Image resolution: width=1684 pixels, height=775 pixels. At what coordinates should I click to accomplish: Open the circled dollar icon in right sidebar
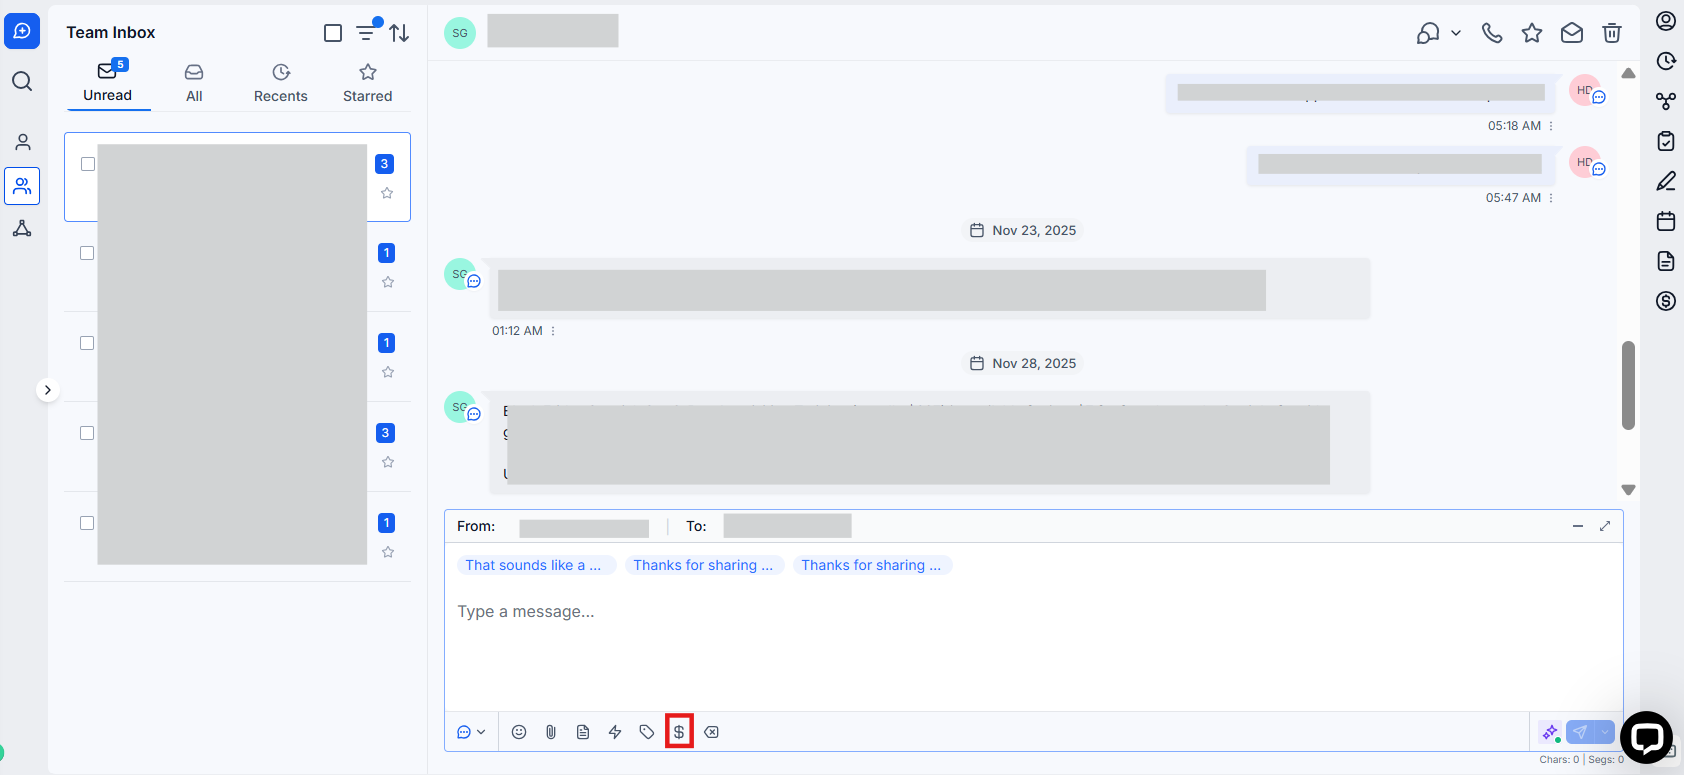(1666, 301)
